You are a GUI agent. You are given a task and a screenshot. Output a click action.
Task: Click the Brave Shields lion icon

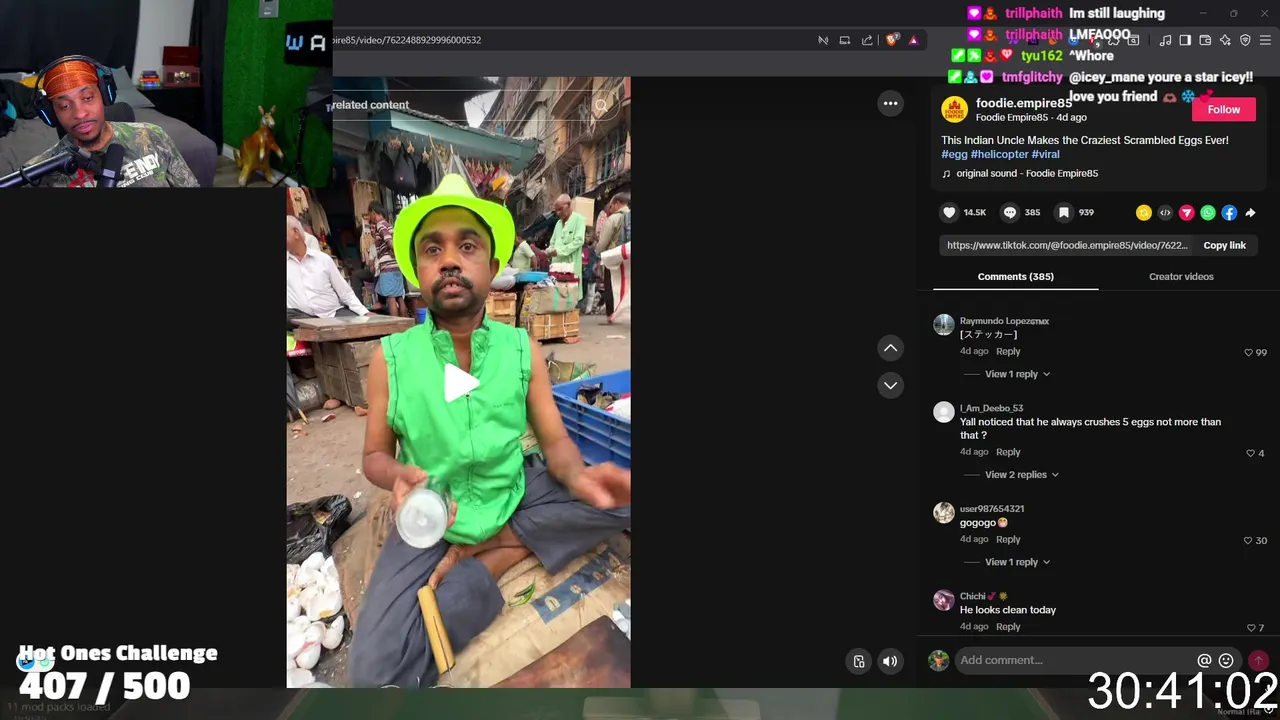click(x=892, y=40)
